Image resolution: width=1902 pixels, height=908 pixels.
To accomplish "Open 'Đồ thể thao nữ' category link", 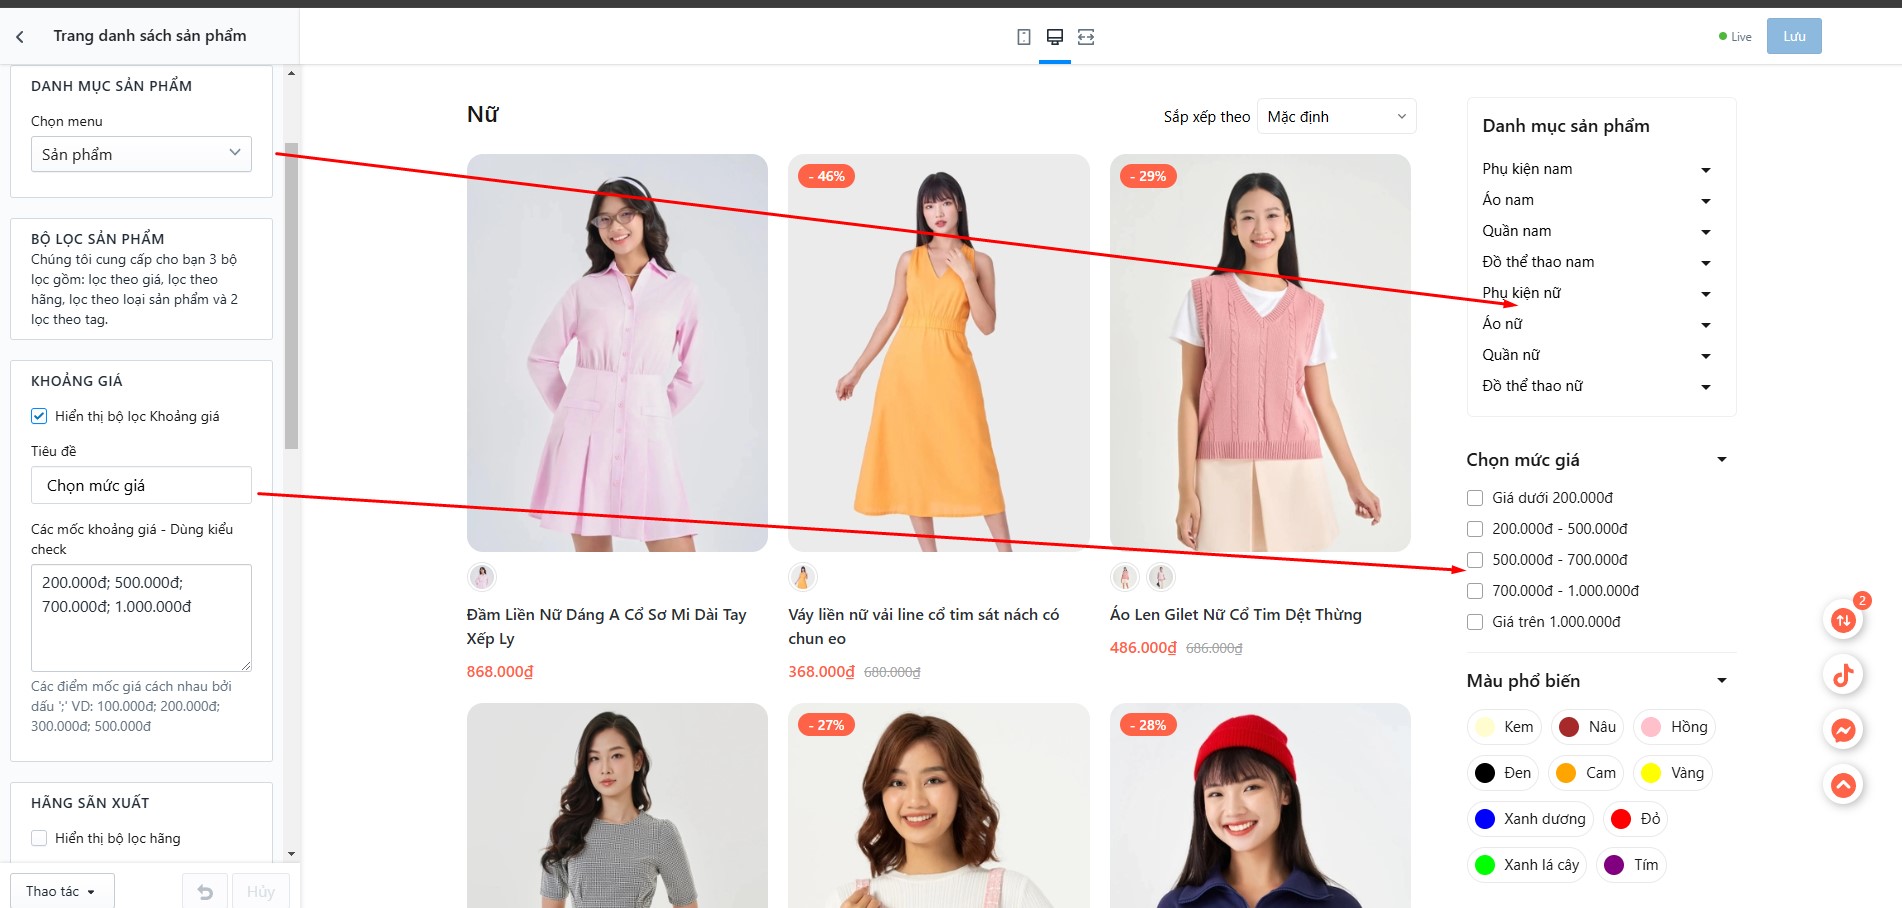I will tap(1532, 386).
